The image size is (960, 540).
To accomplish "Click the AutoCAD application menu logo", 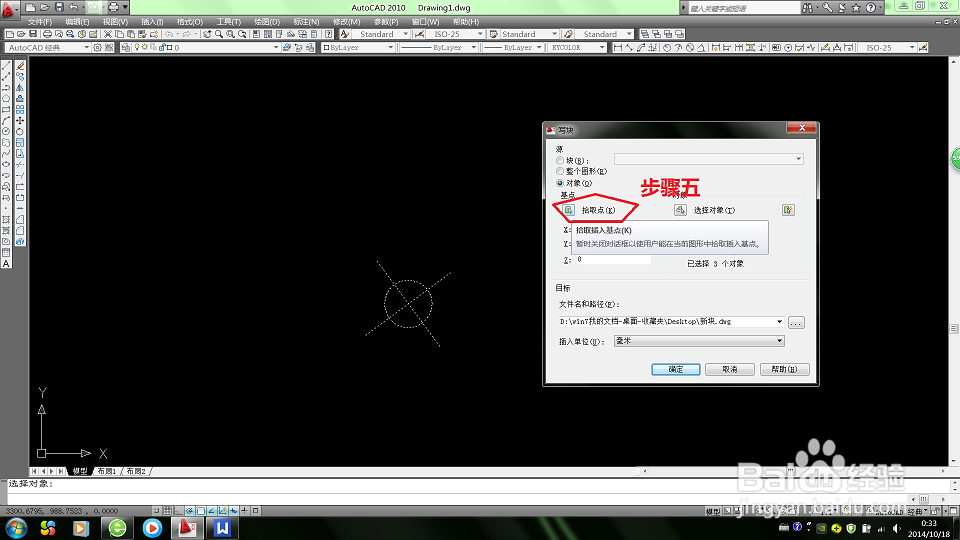I will coord(9,9).
